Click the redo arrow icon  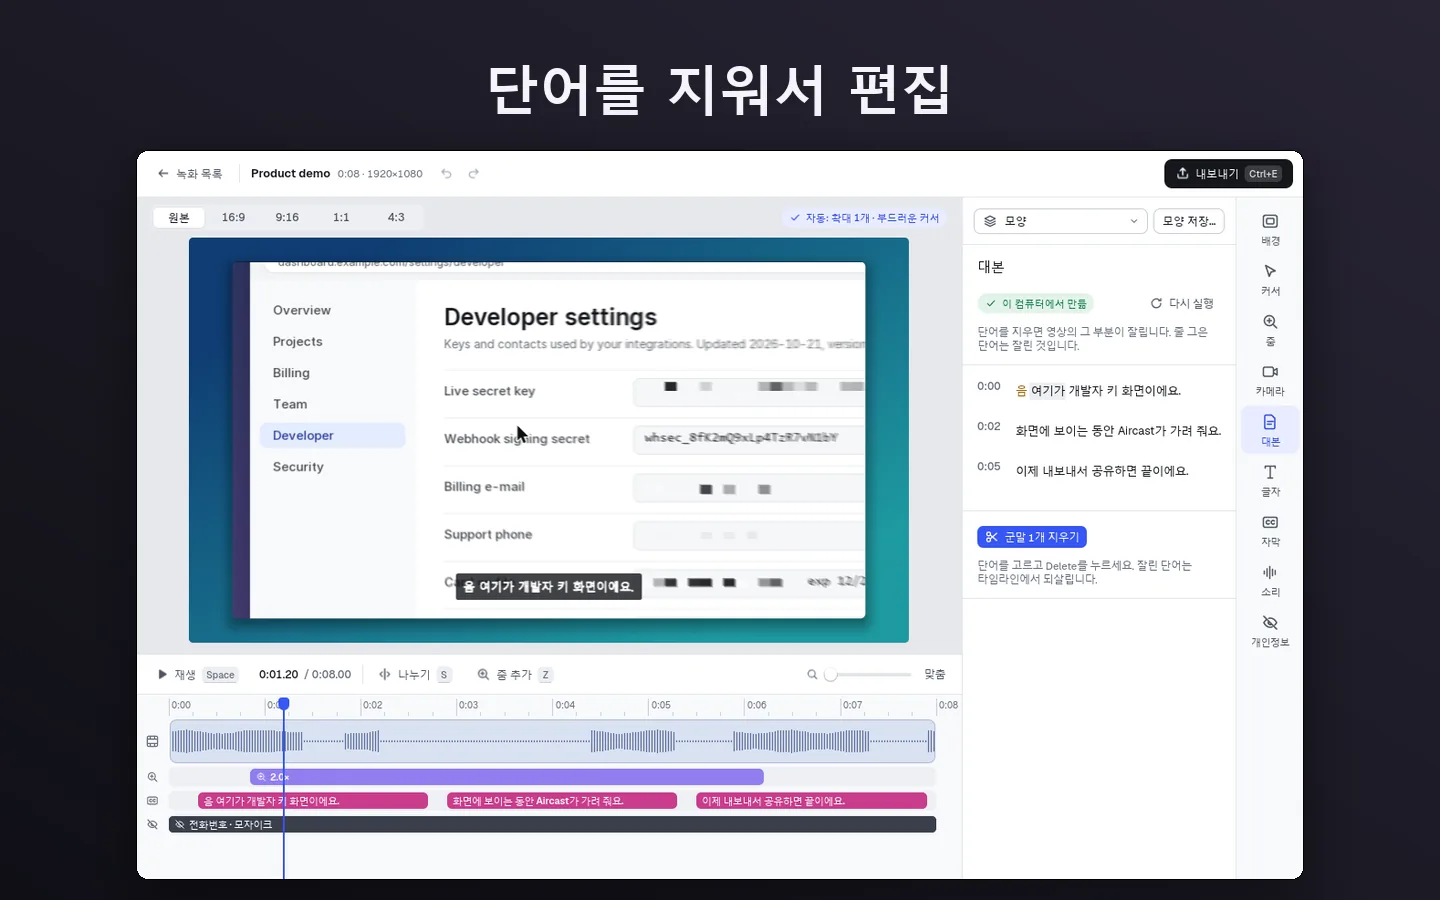(x=474, y=174)
